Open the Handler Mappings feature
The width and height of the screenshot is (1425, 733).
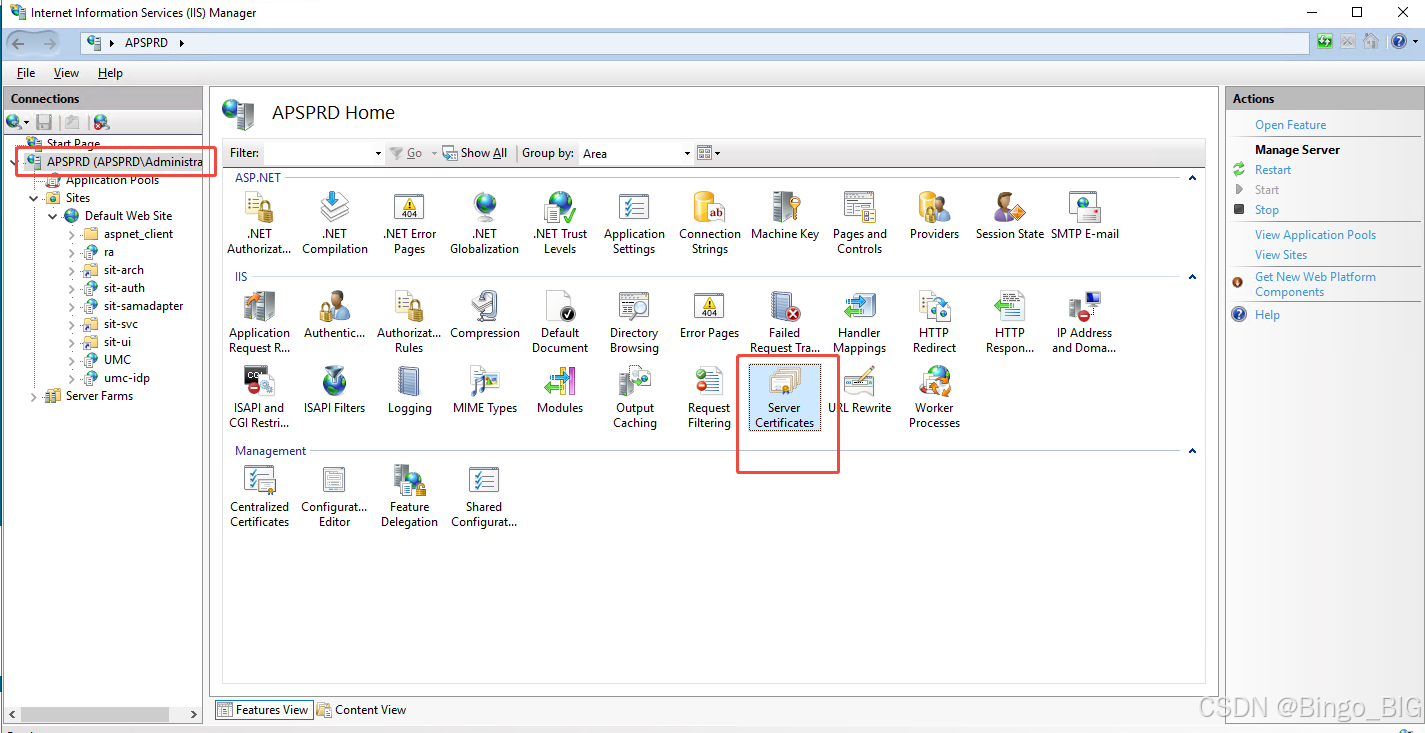860,322
